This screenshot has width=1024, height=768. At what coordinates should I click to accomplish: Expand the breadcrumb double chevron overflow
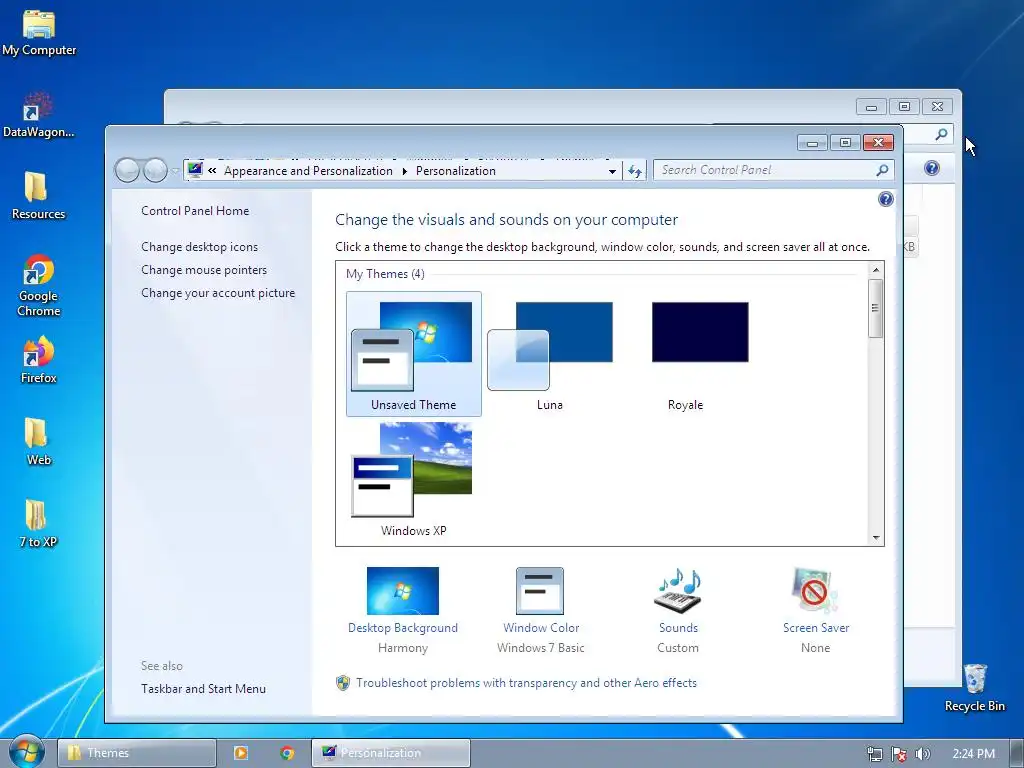(x=212, y=170)
